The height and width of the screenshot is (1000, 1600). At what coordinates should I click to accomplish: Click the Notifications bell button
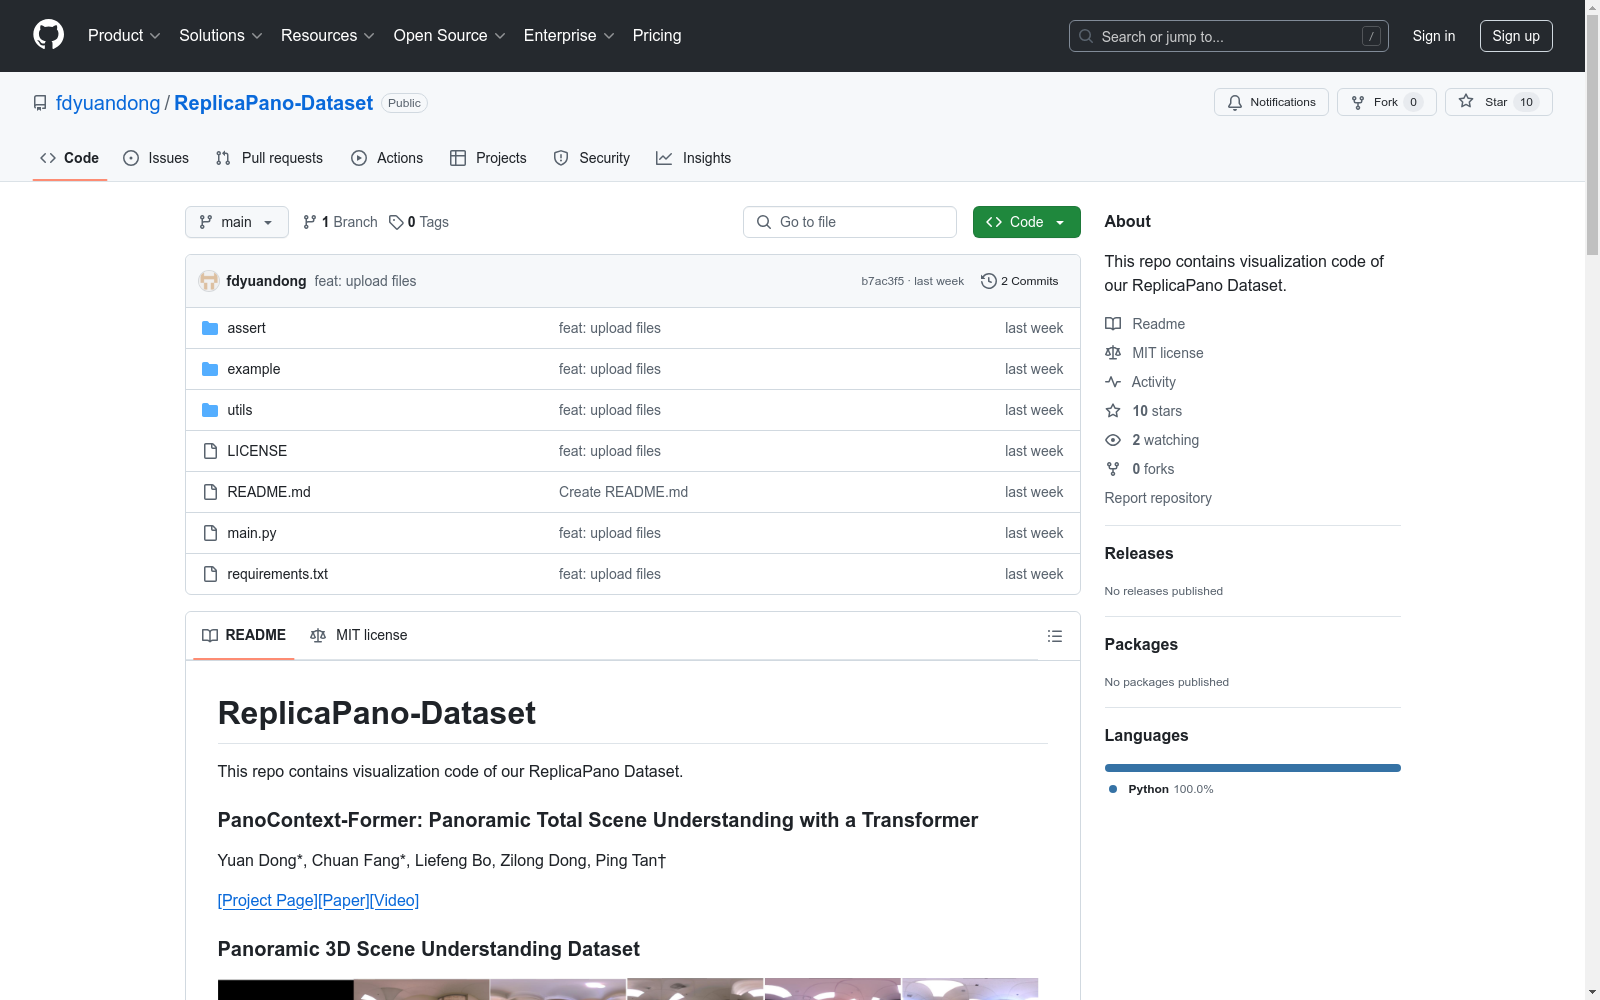1271,102
